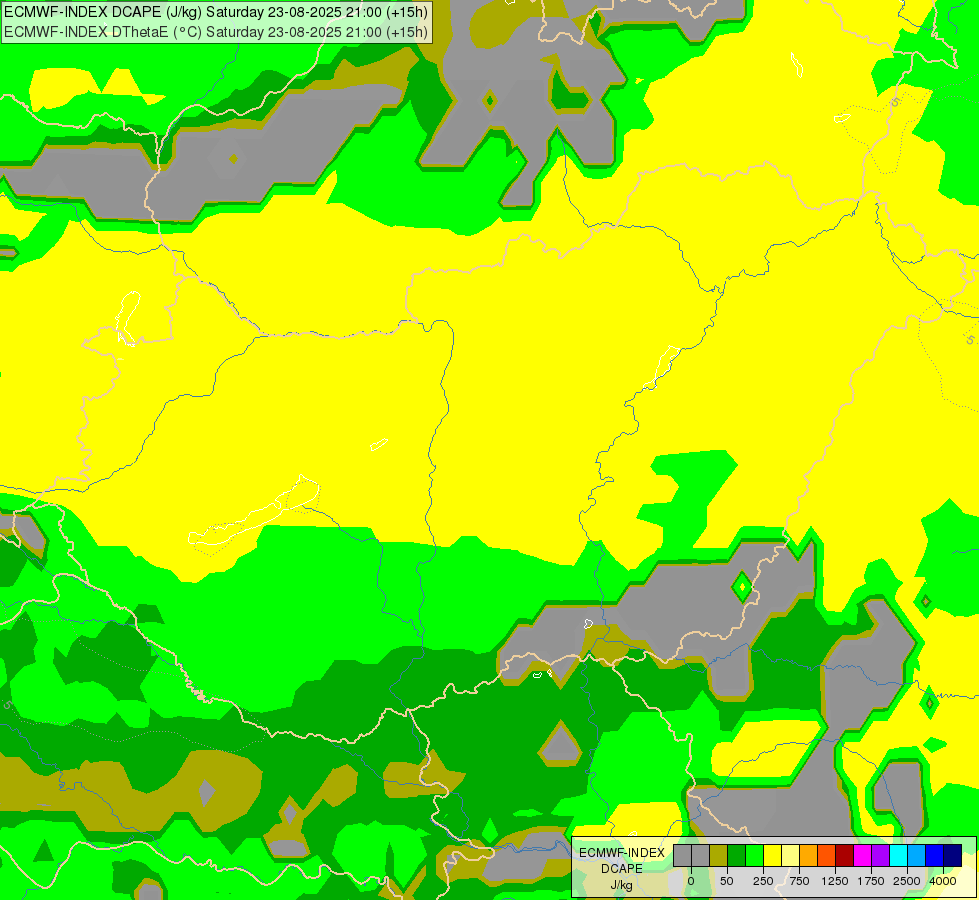This screenshot has height=900, width=979.
Task: Click the red-orange swatch left of 1250
Action: click(827, 855)
